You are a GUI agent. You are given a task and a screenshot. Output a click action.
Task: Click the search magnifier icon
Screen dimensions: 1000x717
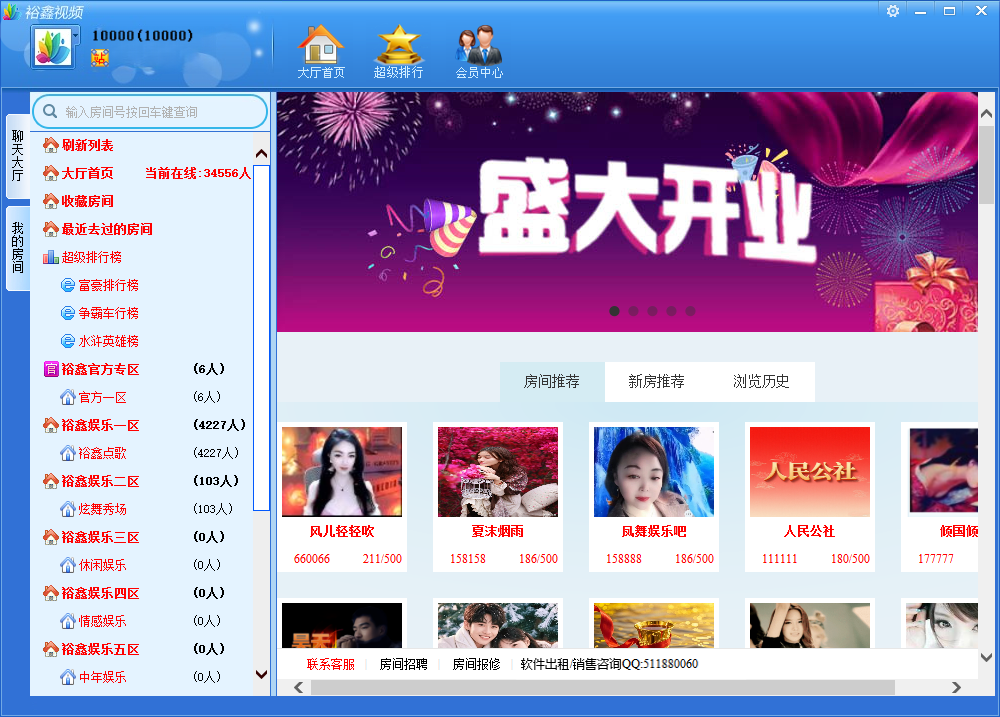point(50,112)
